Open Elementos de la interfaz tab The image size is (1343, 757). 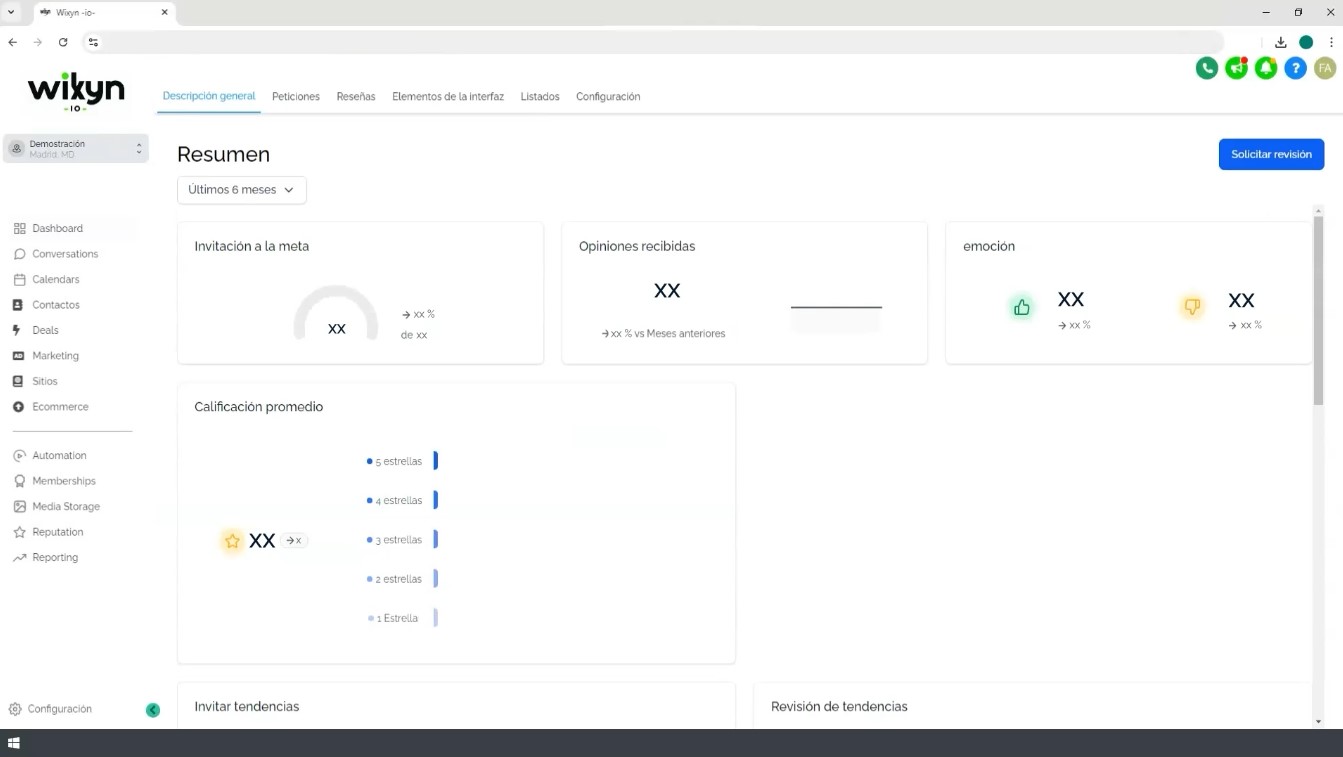448,97
